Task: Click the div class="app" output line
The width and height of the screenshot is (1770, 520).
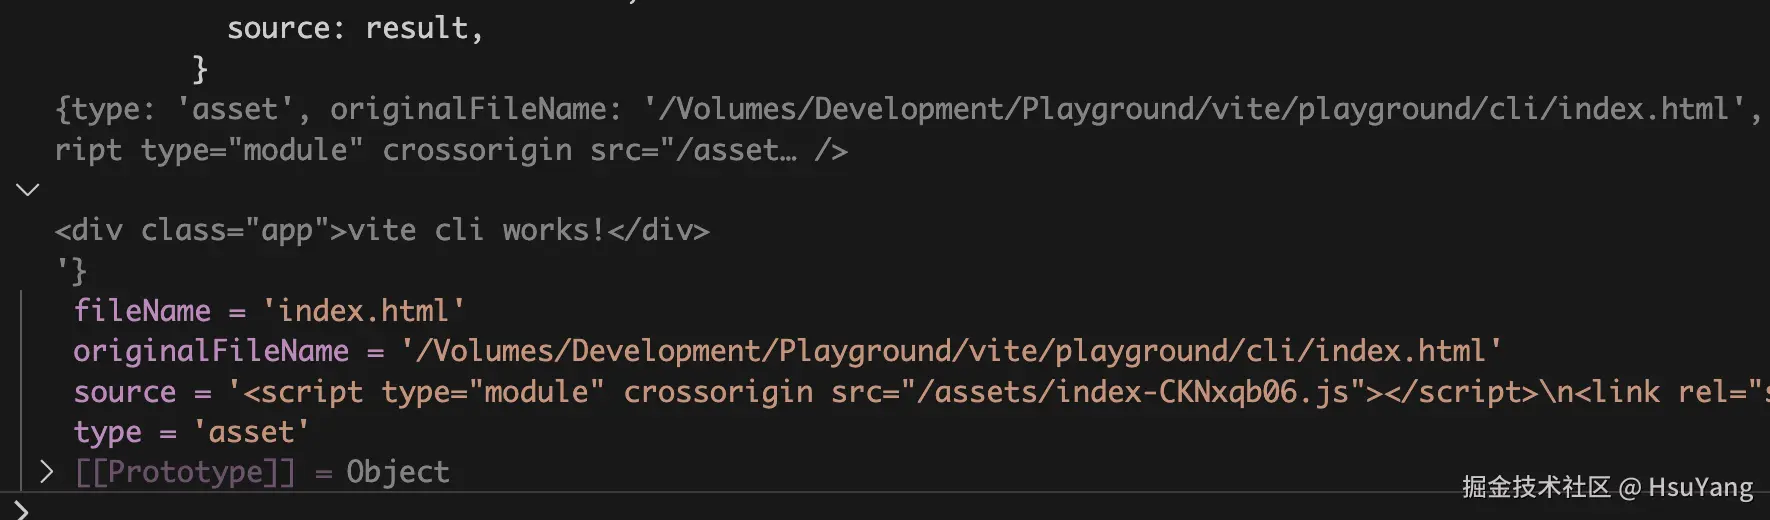Action: click(x=382, y=230)
